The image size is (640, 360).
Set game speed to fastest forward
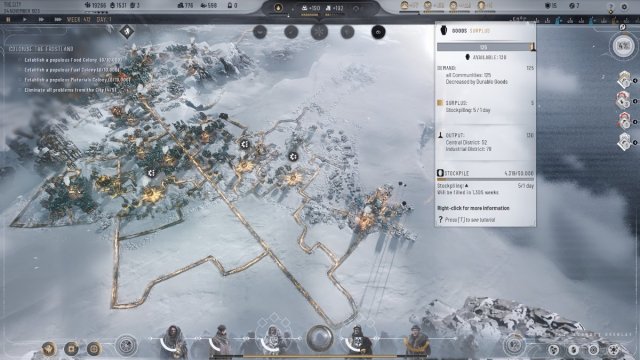[58, 19]
